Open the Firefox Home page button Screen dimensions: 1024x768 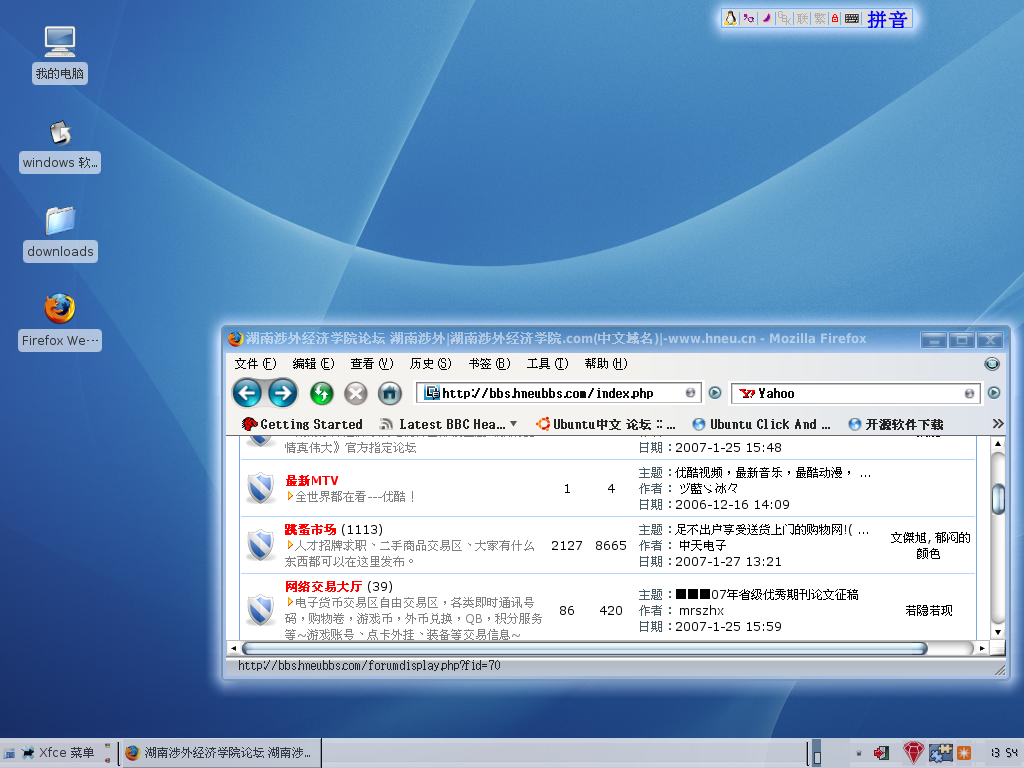point(390,393)
